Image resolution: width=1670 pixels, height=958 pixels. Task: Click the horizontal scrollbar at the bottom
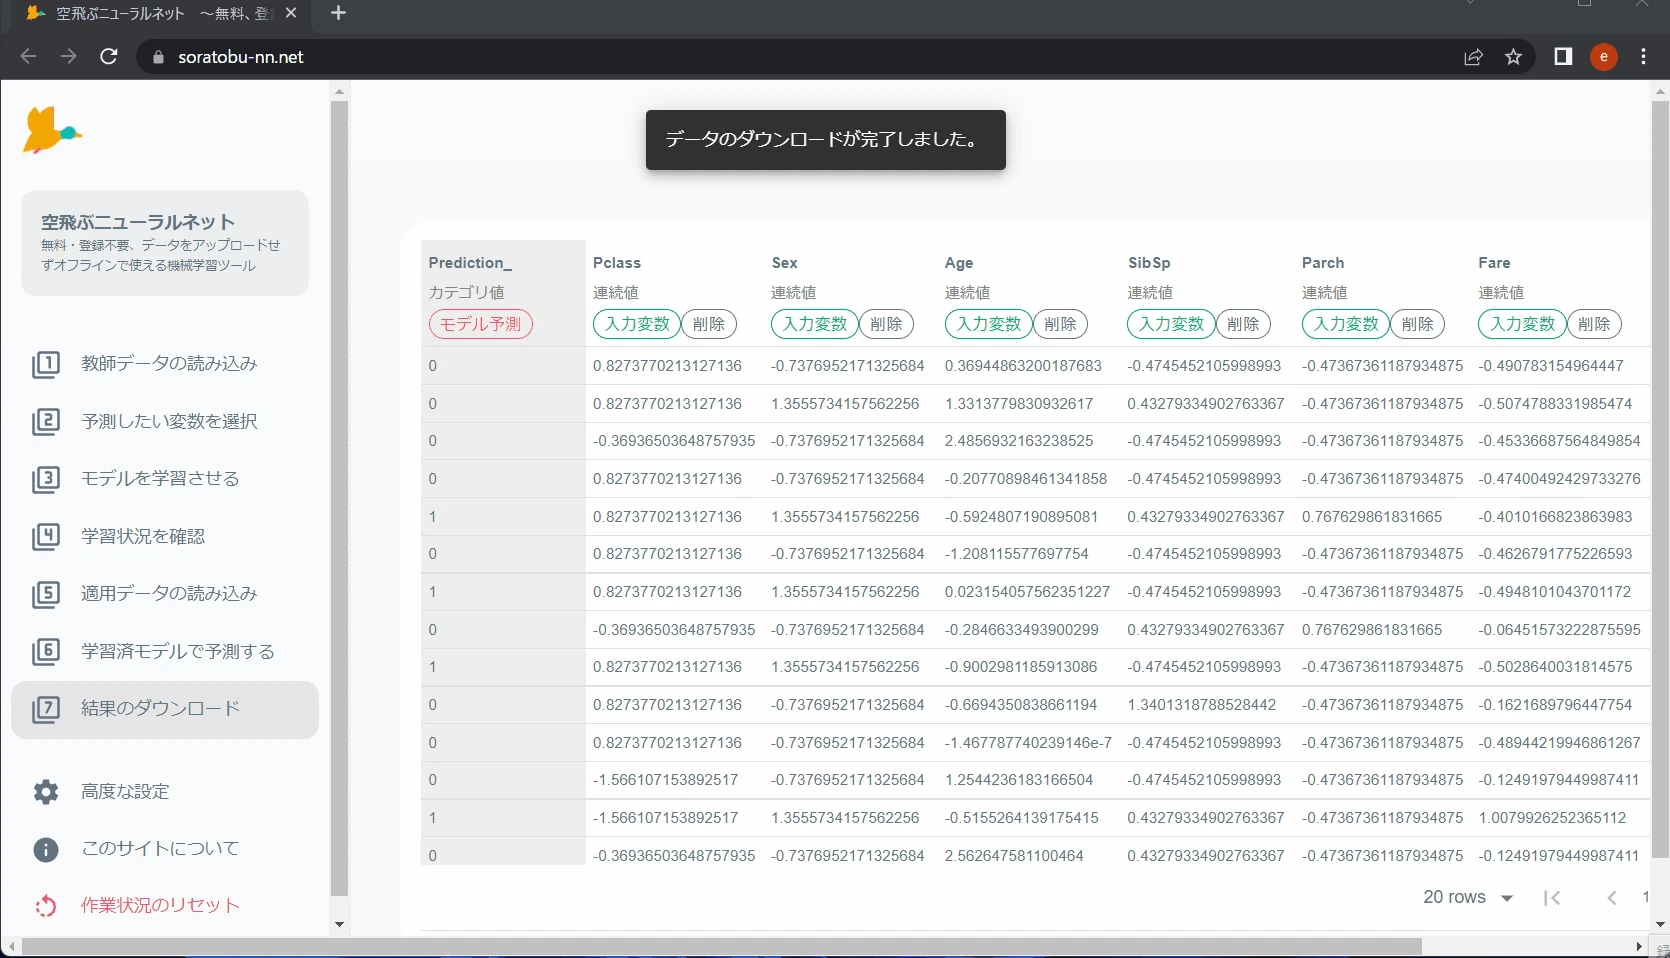[x=722, y=946]
